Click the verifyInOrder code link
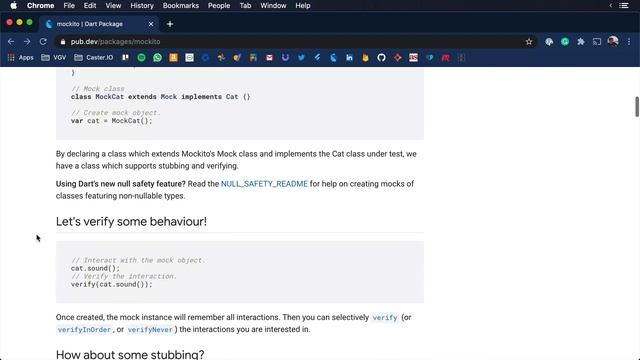The height and width of the screenshot is (360, 640). pos(84,330)
